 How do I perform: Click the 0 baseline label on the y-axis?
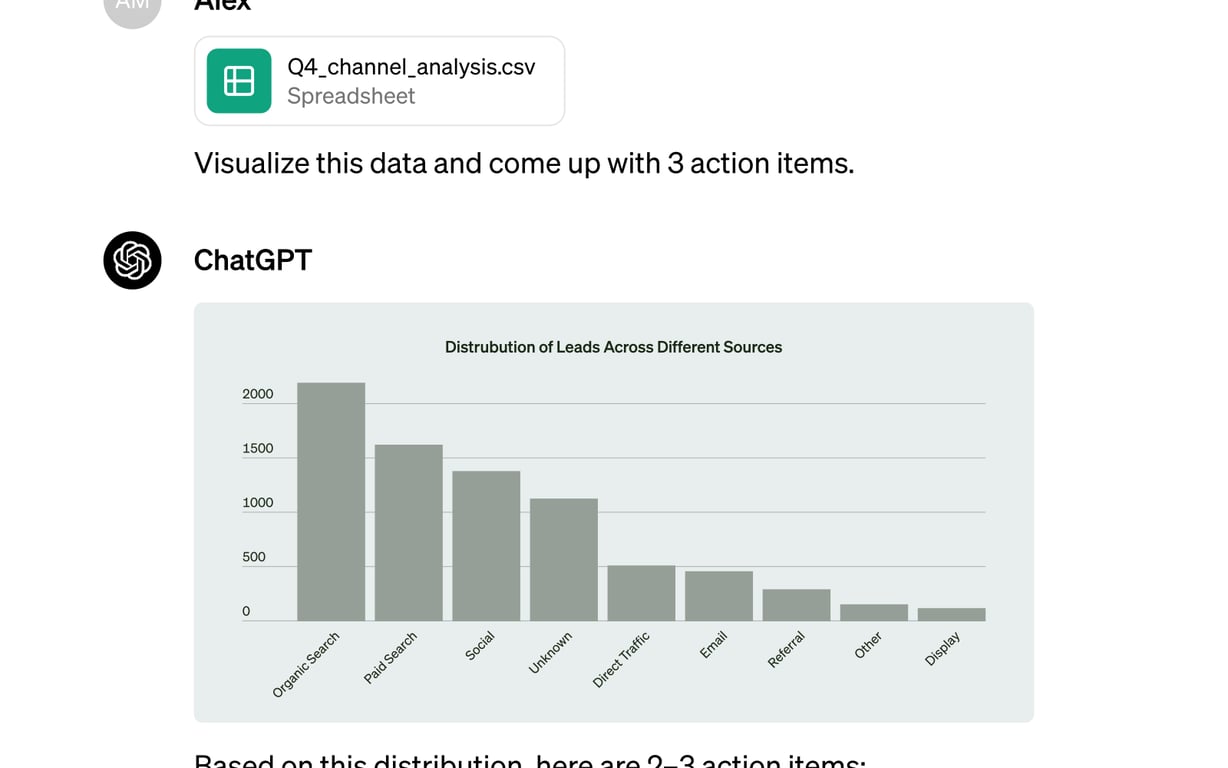coord(245,610)
